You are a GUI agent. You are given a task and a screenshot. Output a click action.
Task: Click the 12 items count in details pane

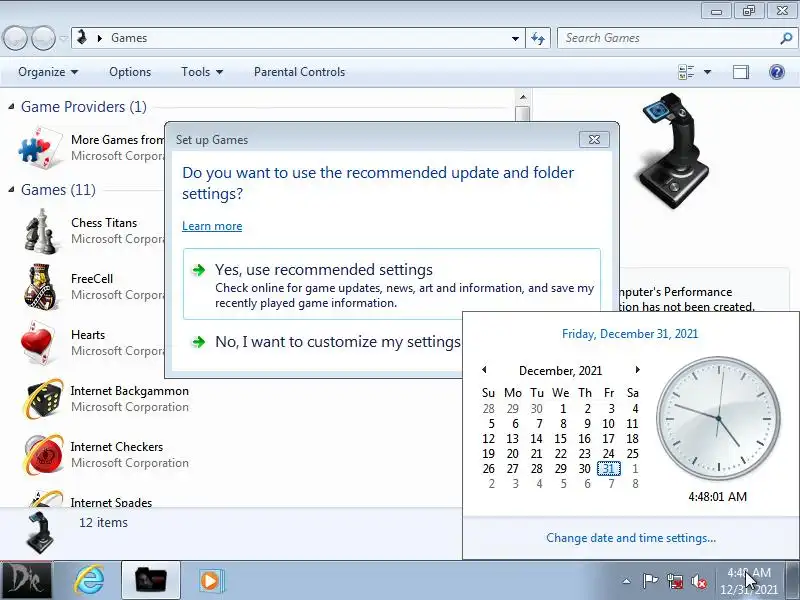tap(104, 522)
